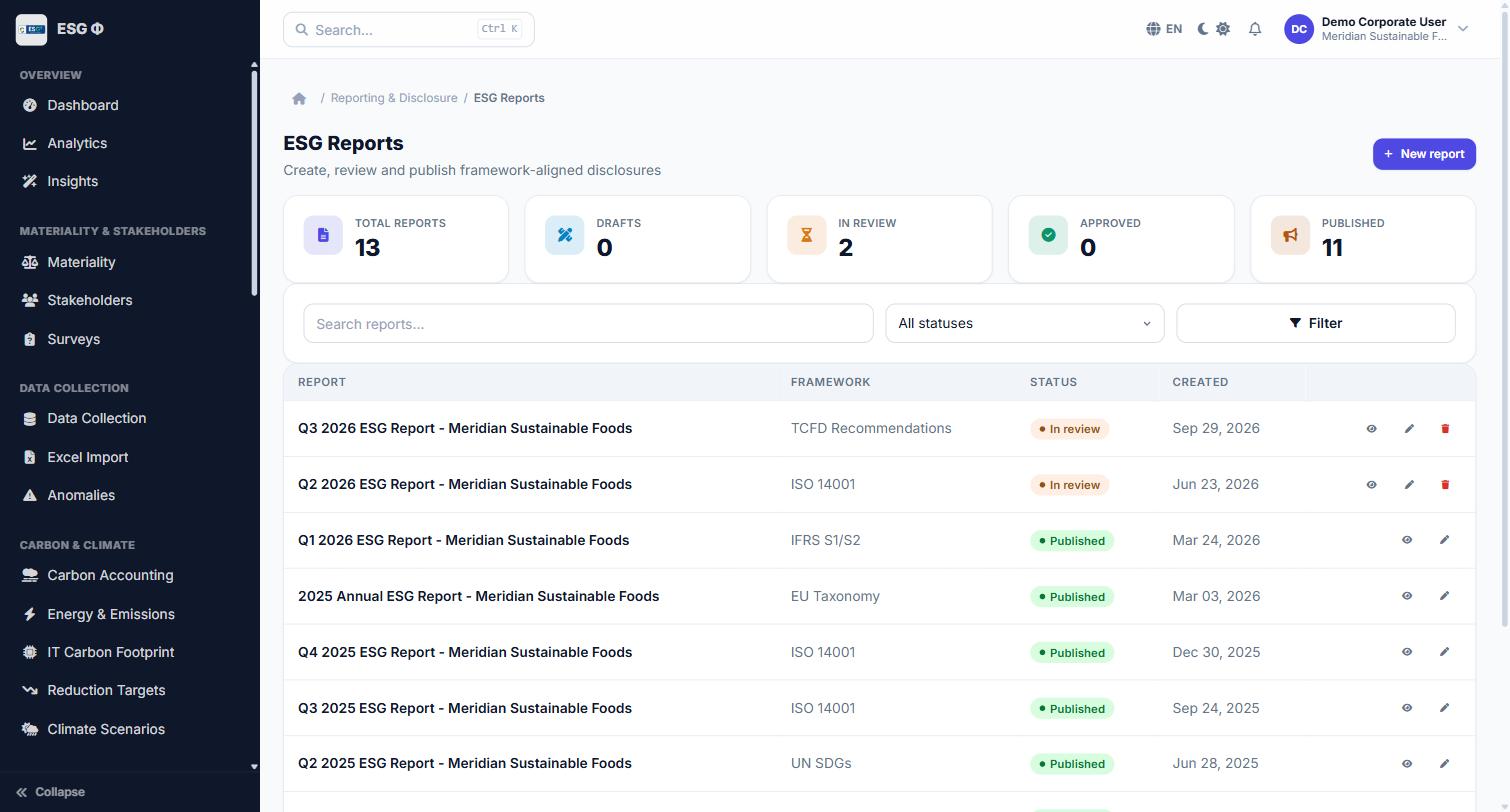Focus the Search reports field
This screenshot has height=812, width=1510.
(x=588, y=323)
